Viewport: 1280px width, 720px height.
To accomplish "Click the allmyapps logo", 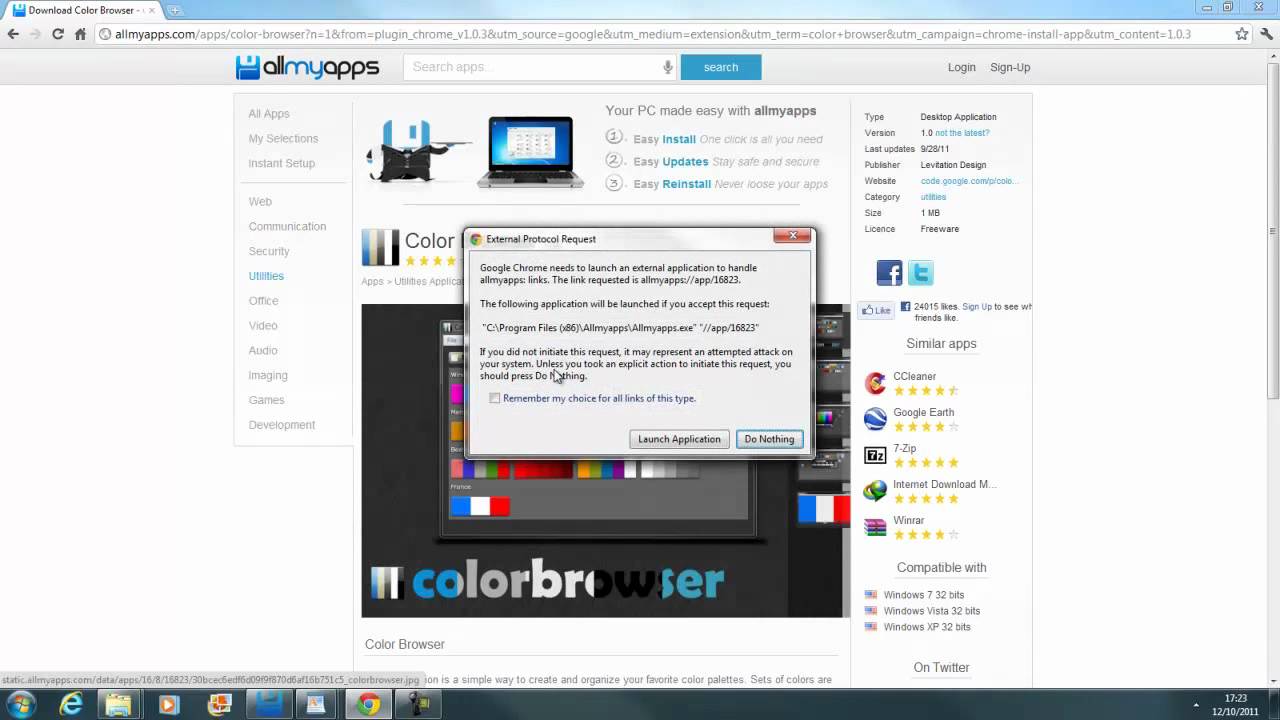I will pos(307,67).
